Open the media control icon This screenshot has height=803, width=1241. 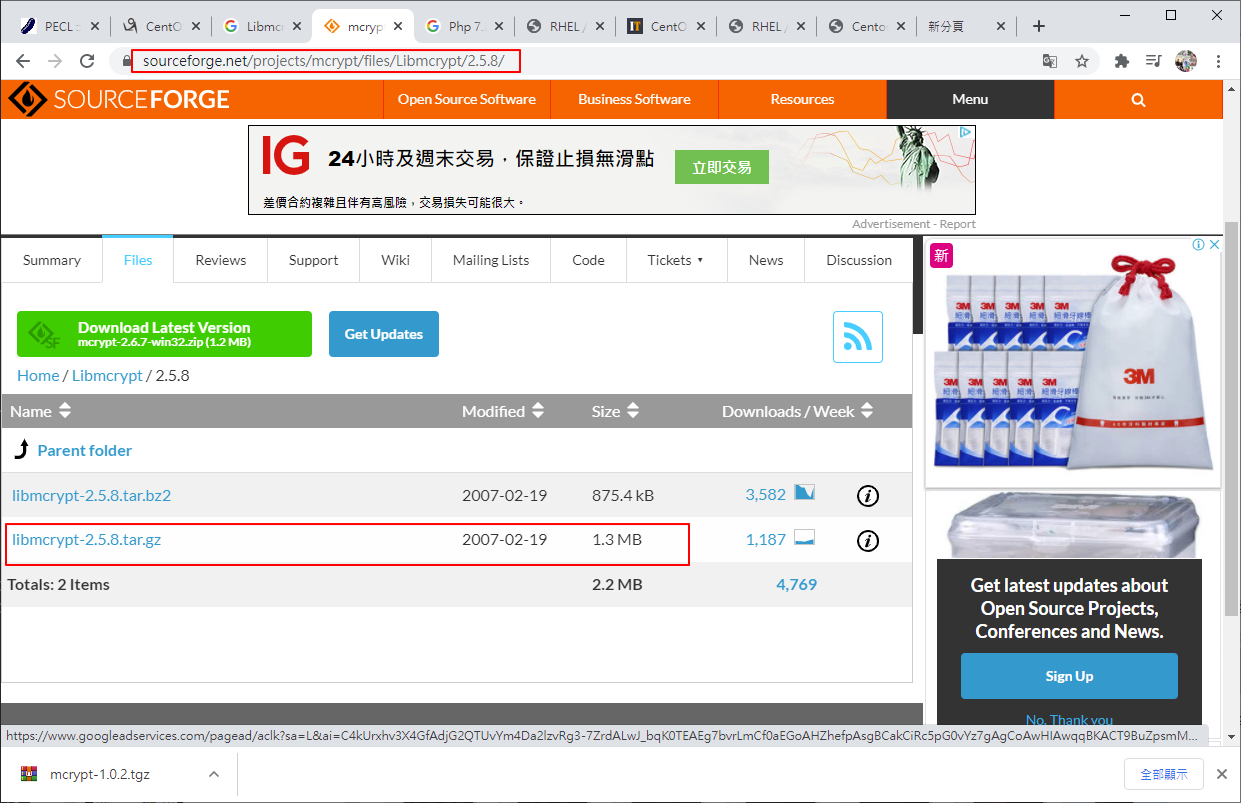point(1154,61)
